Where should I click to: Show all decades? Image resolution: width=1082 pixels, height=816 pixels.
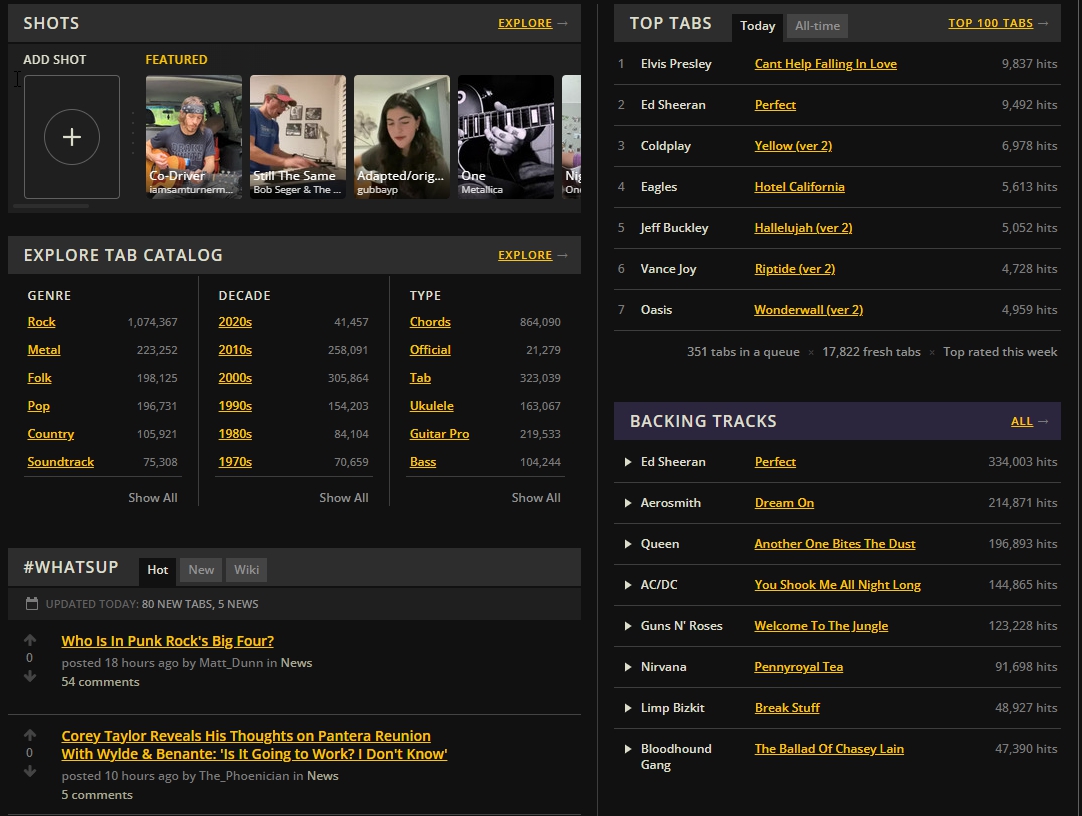pos(344,497)
